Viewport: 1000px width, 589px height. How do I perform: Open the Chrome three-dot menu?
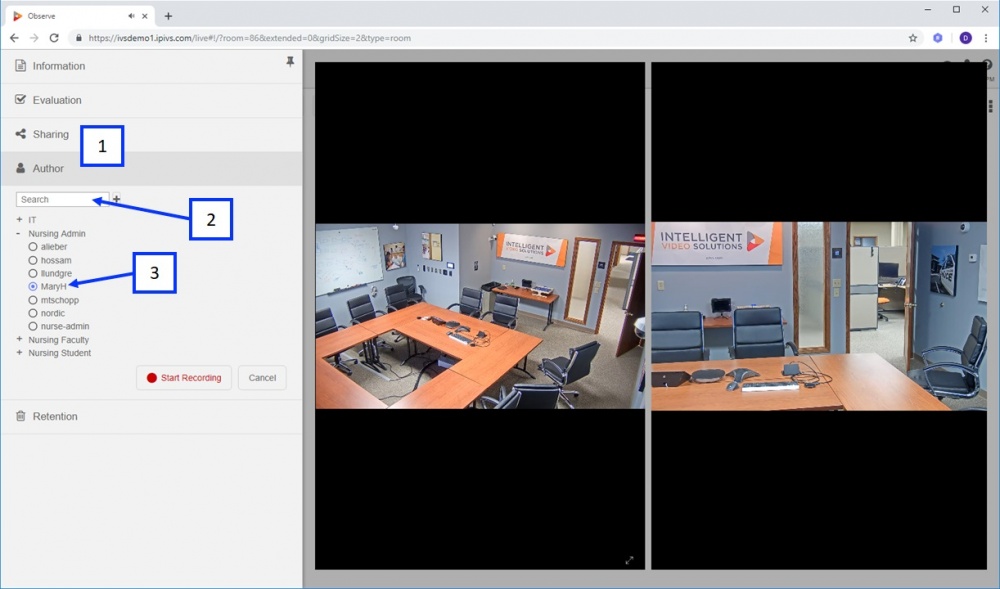986,38
